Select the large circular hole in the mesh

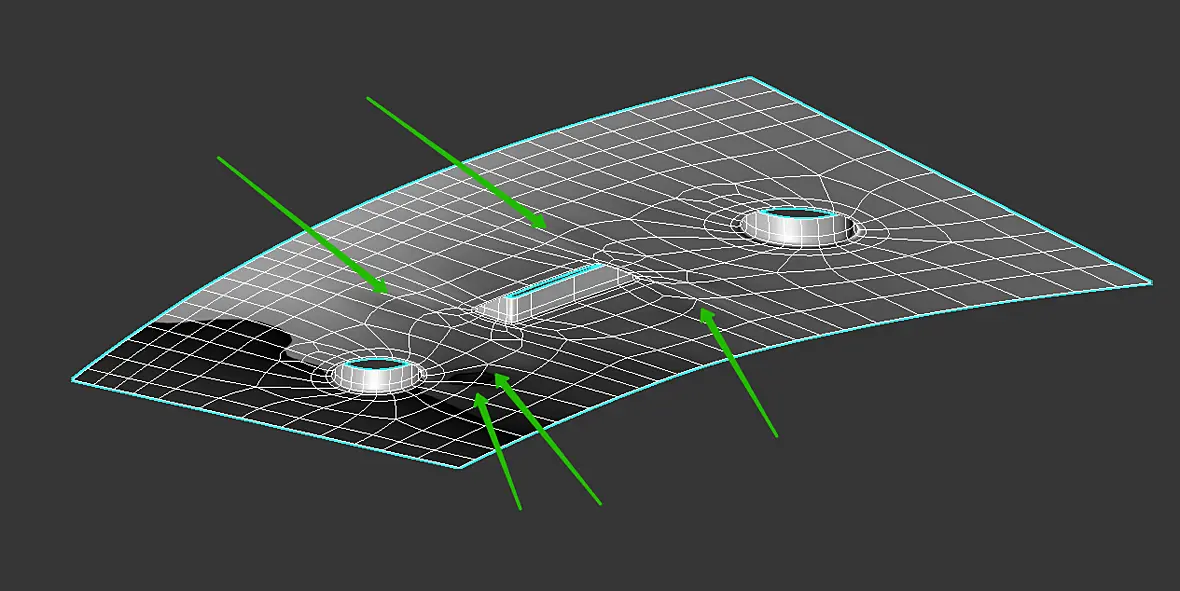point(799,225)
